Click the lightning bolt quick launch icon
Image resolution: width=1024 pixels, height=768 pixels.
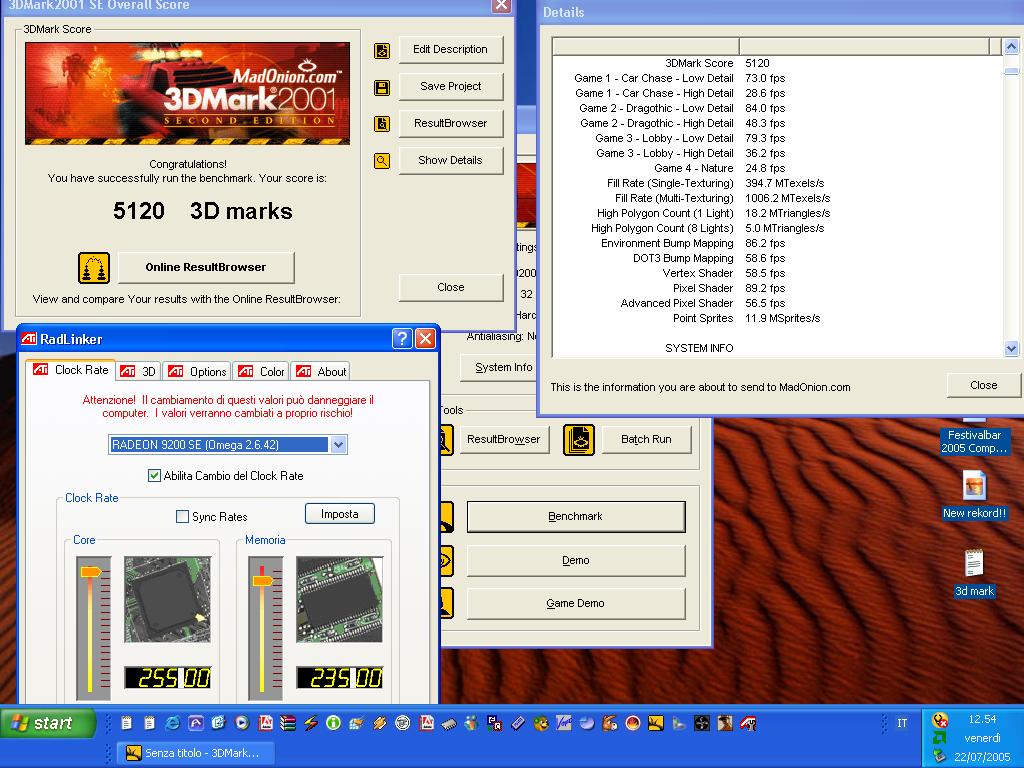311,723
